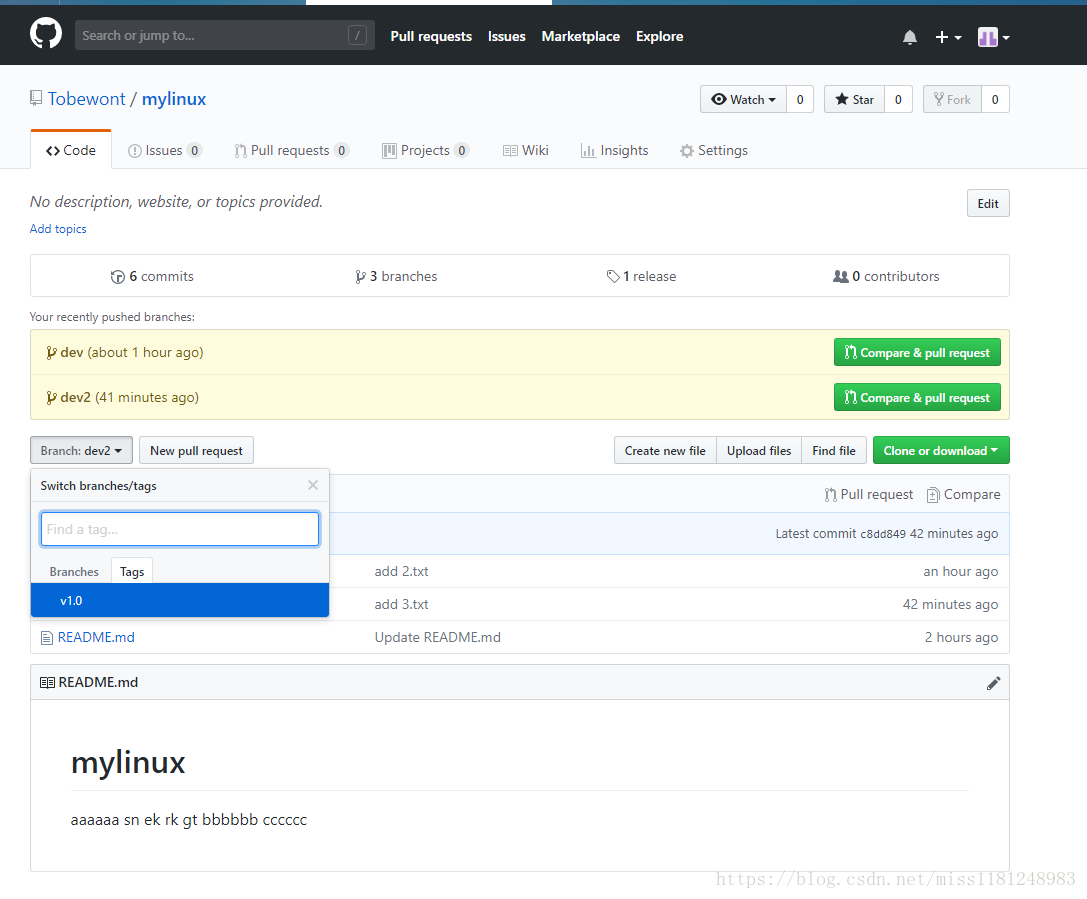Click Find file
The height and width of the screenshot is (899, 1087).
point(833,451)
